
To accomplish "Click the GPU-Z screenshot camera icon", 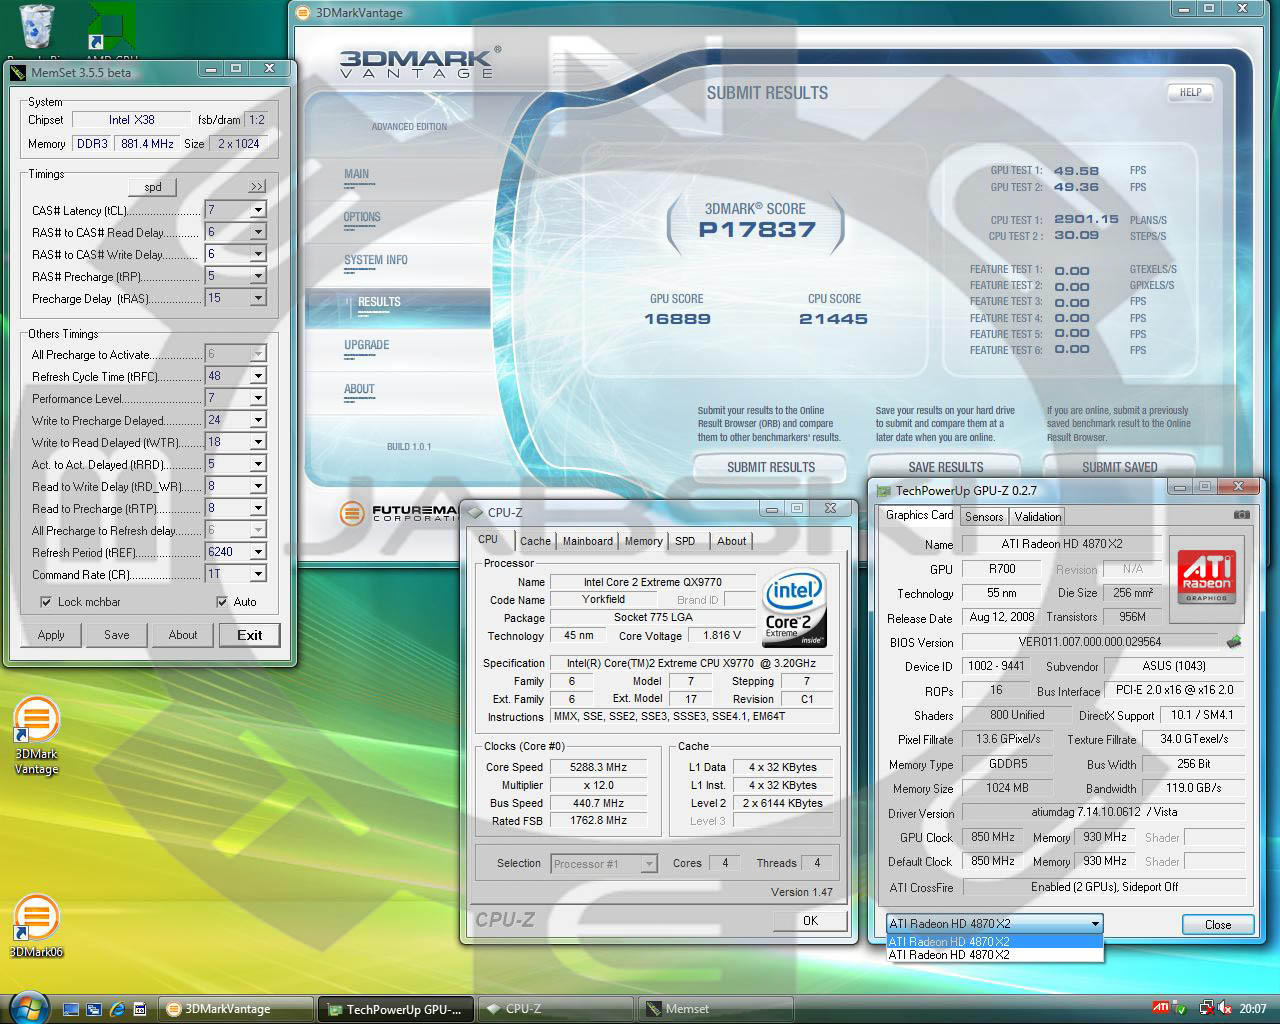I will [1241, 515].
